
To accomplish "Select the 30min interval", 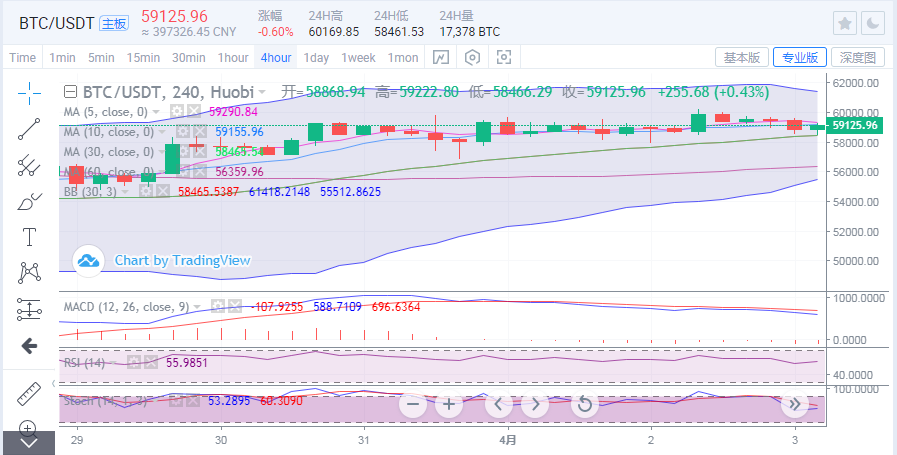I will click(x=189, y=58).
